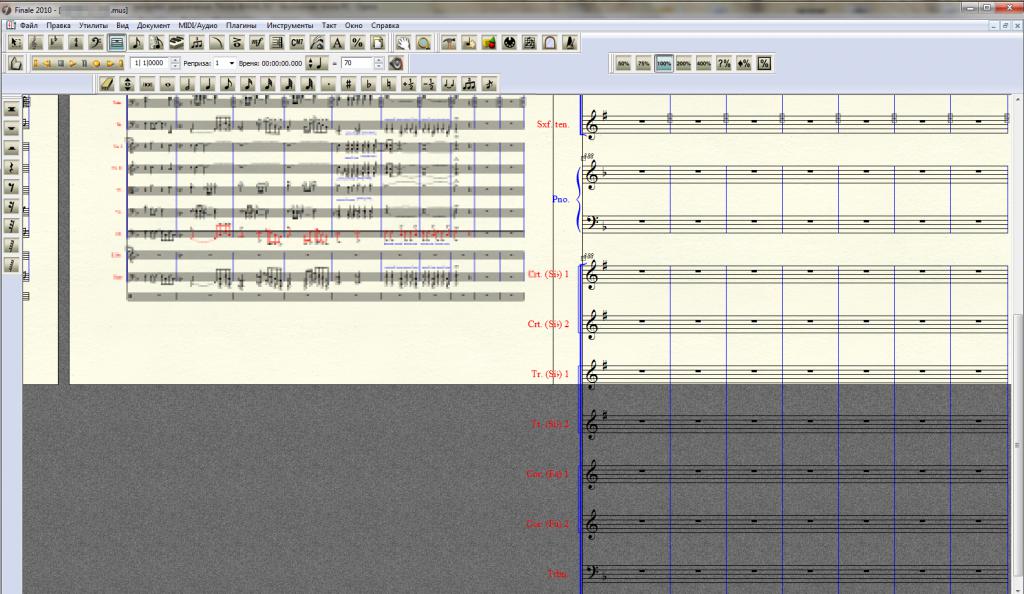The image size is (1024, 594).
Task: Select the flat accidental icon
Action: tap(368, 84)
